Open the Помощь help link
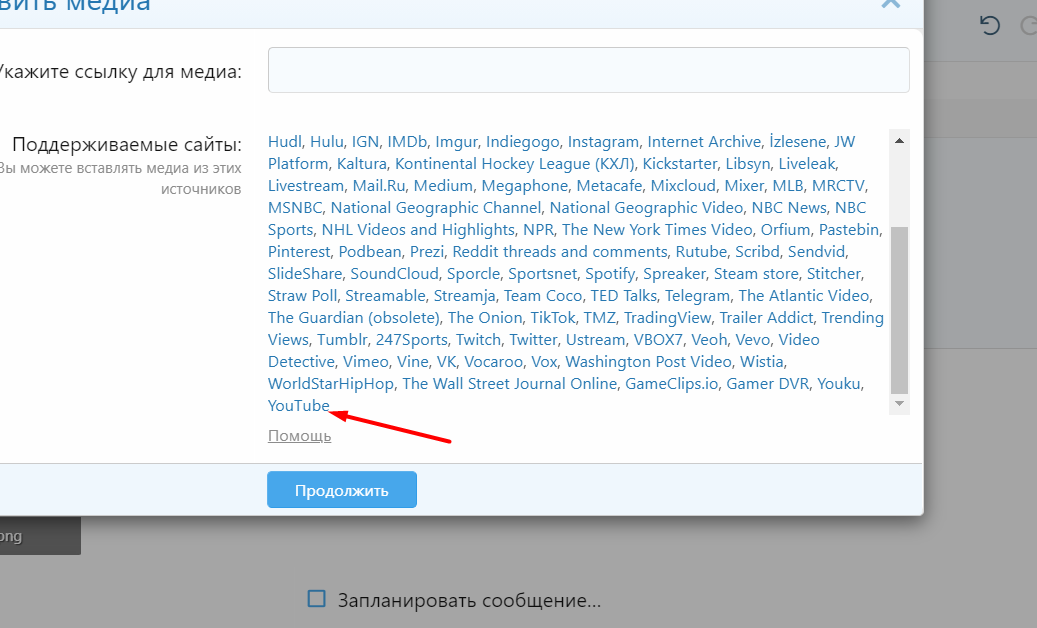Viewport: 1037px width, 628px height. (299, 436)
